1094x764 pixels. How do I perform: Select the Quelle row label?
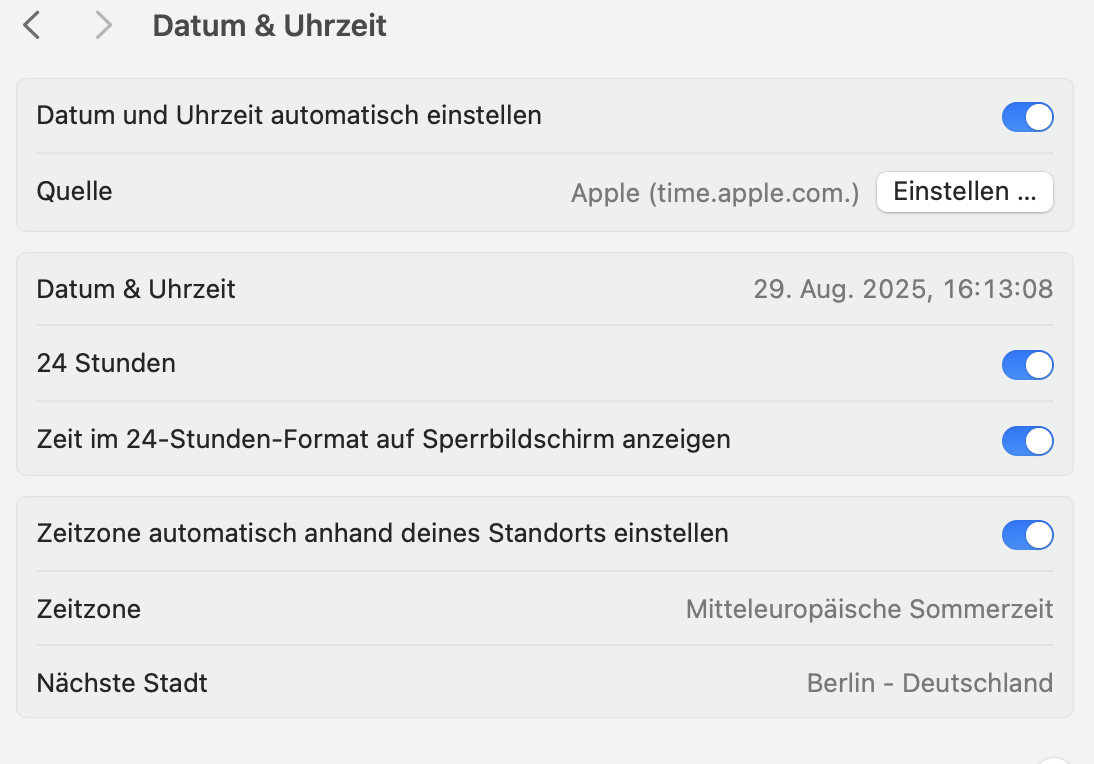click(75, 191)
